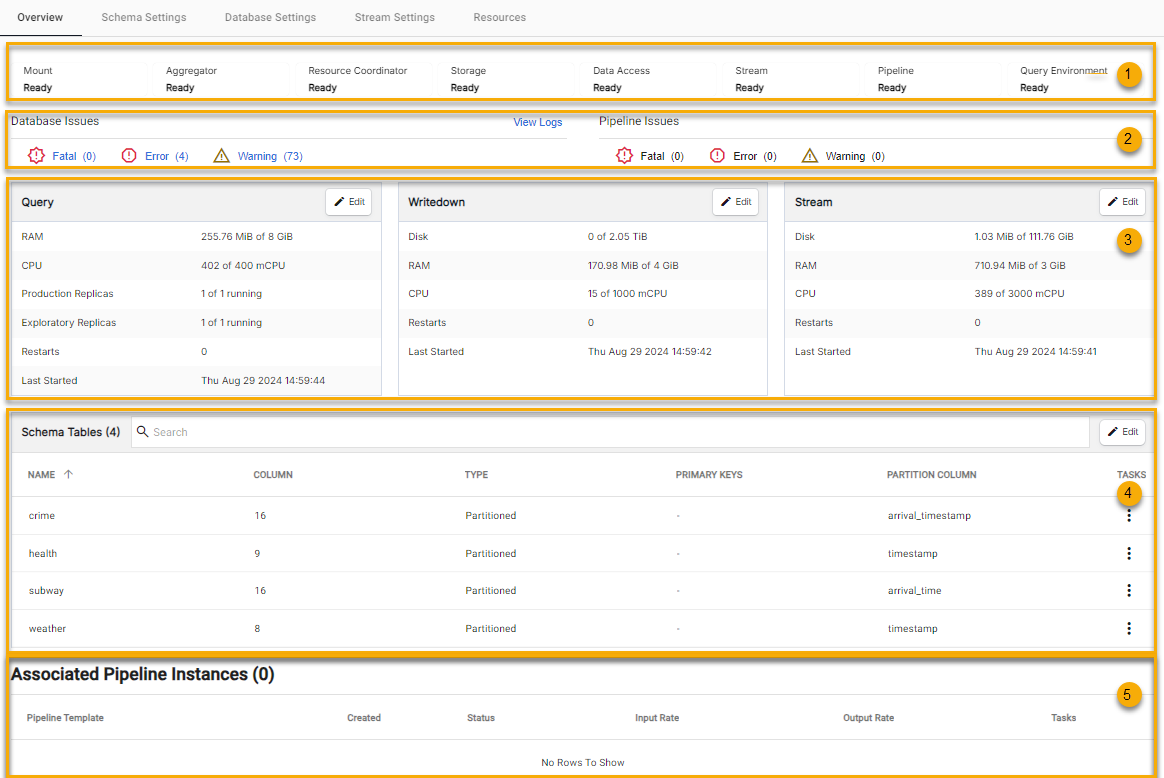Screen dimensions: 1164x778
Task: Switch to the Database Settings tab
Action: 270,17
